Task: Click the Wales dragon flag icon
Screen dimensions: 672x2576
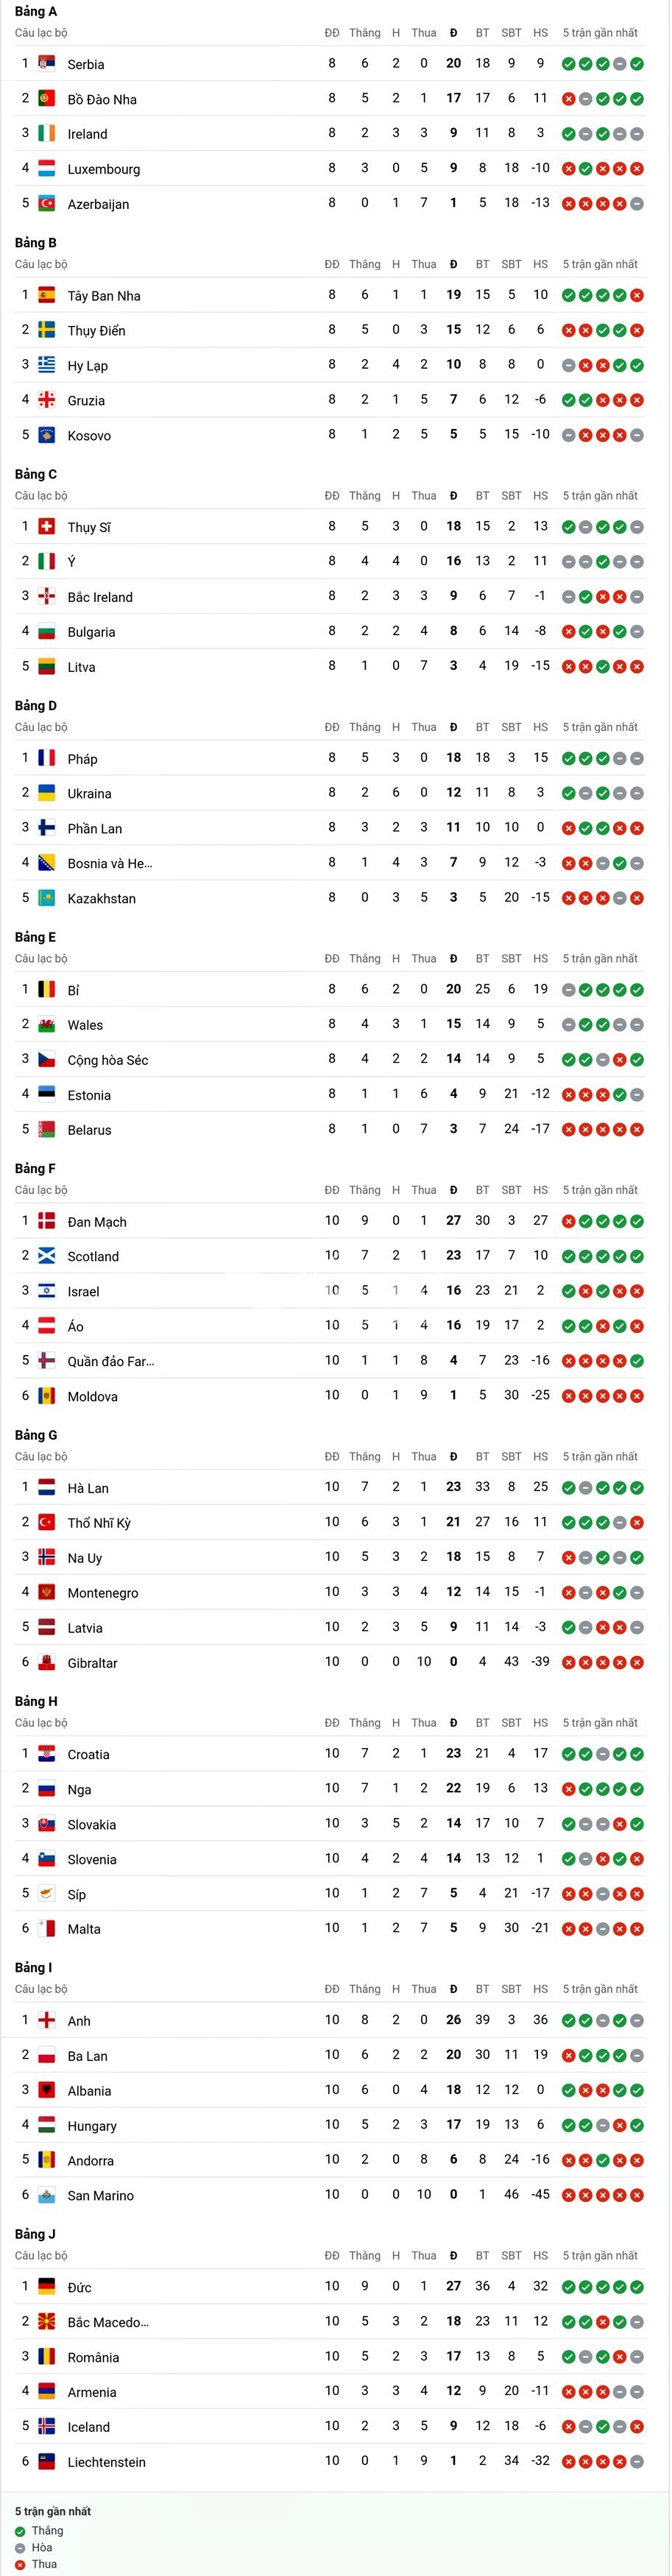Action: [46, 1024]
